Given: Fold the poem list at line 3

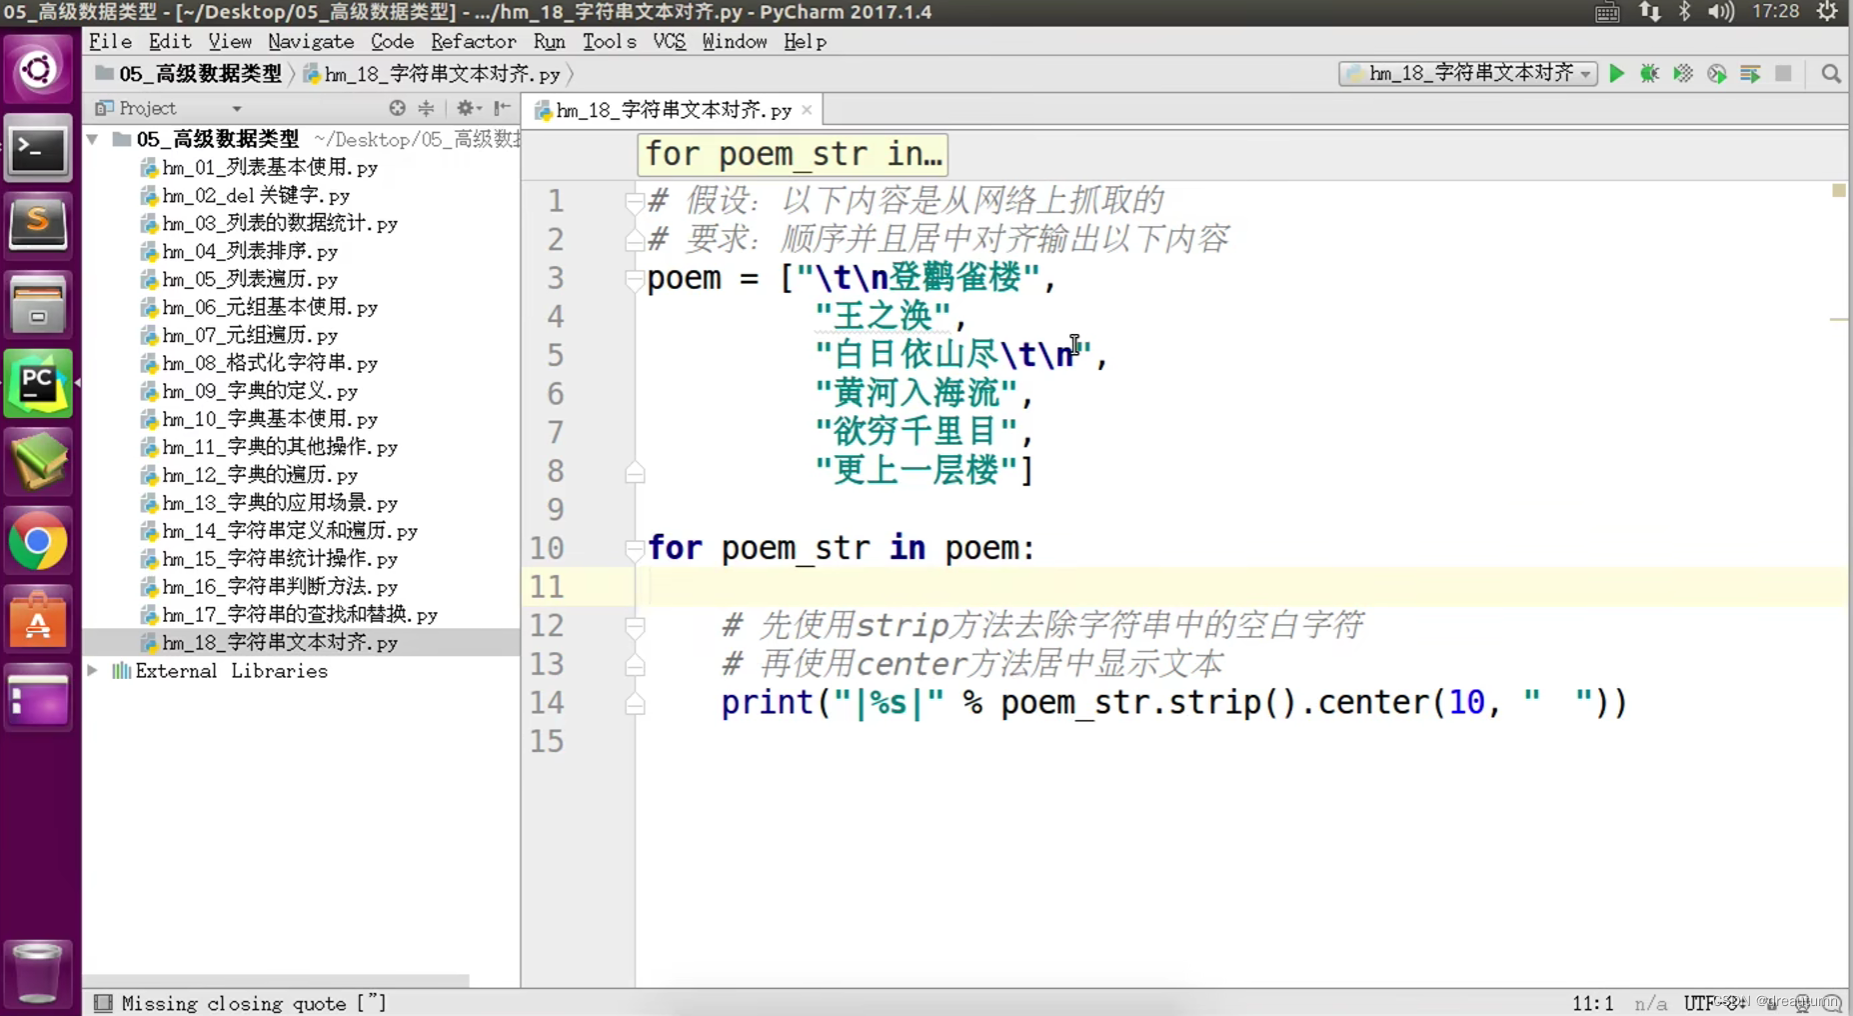Looking at the screenshot, I should [x=634, y=279].
